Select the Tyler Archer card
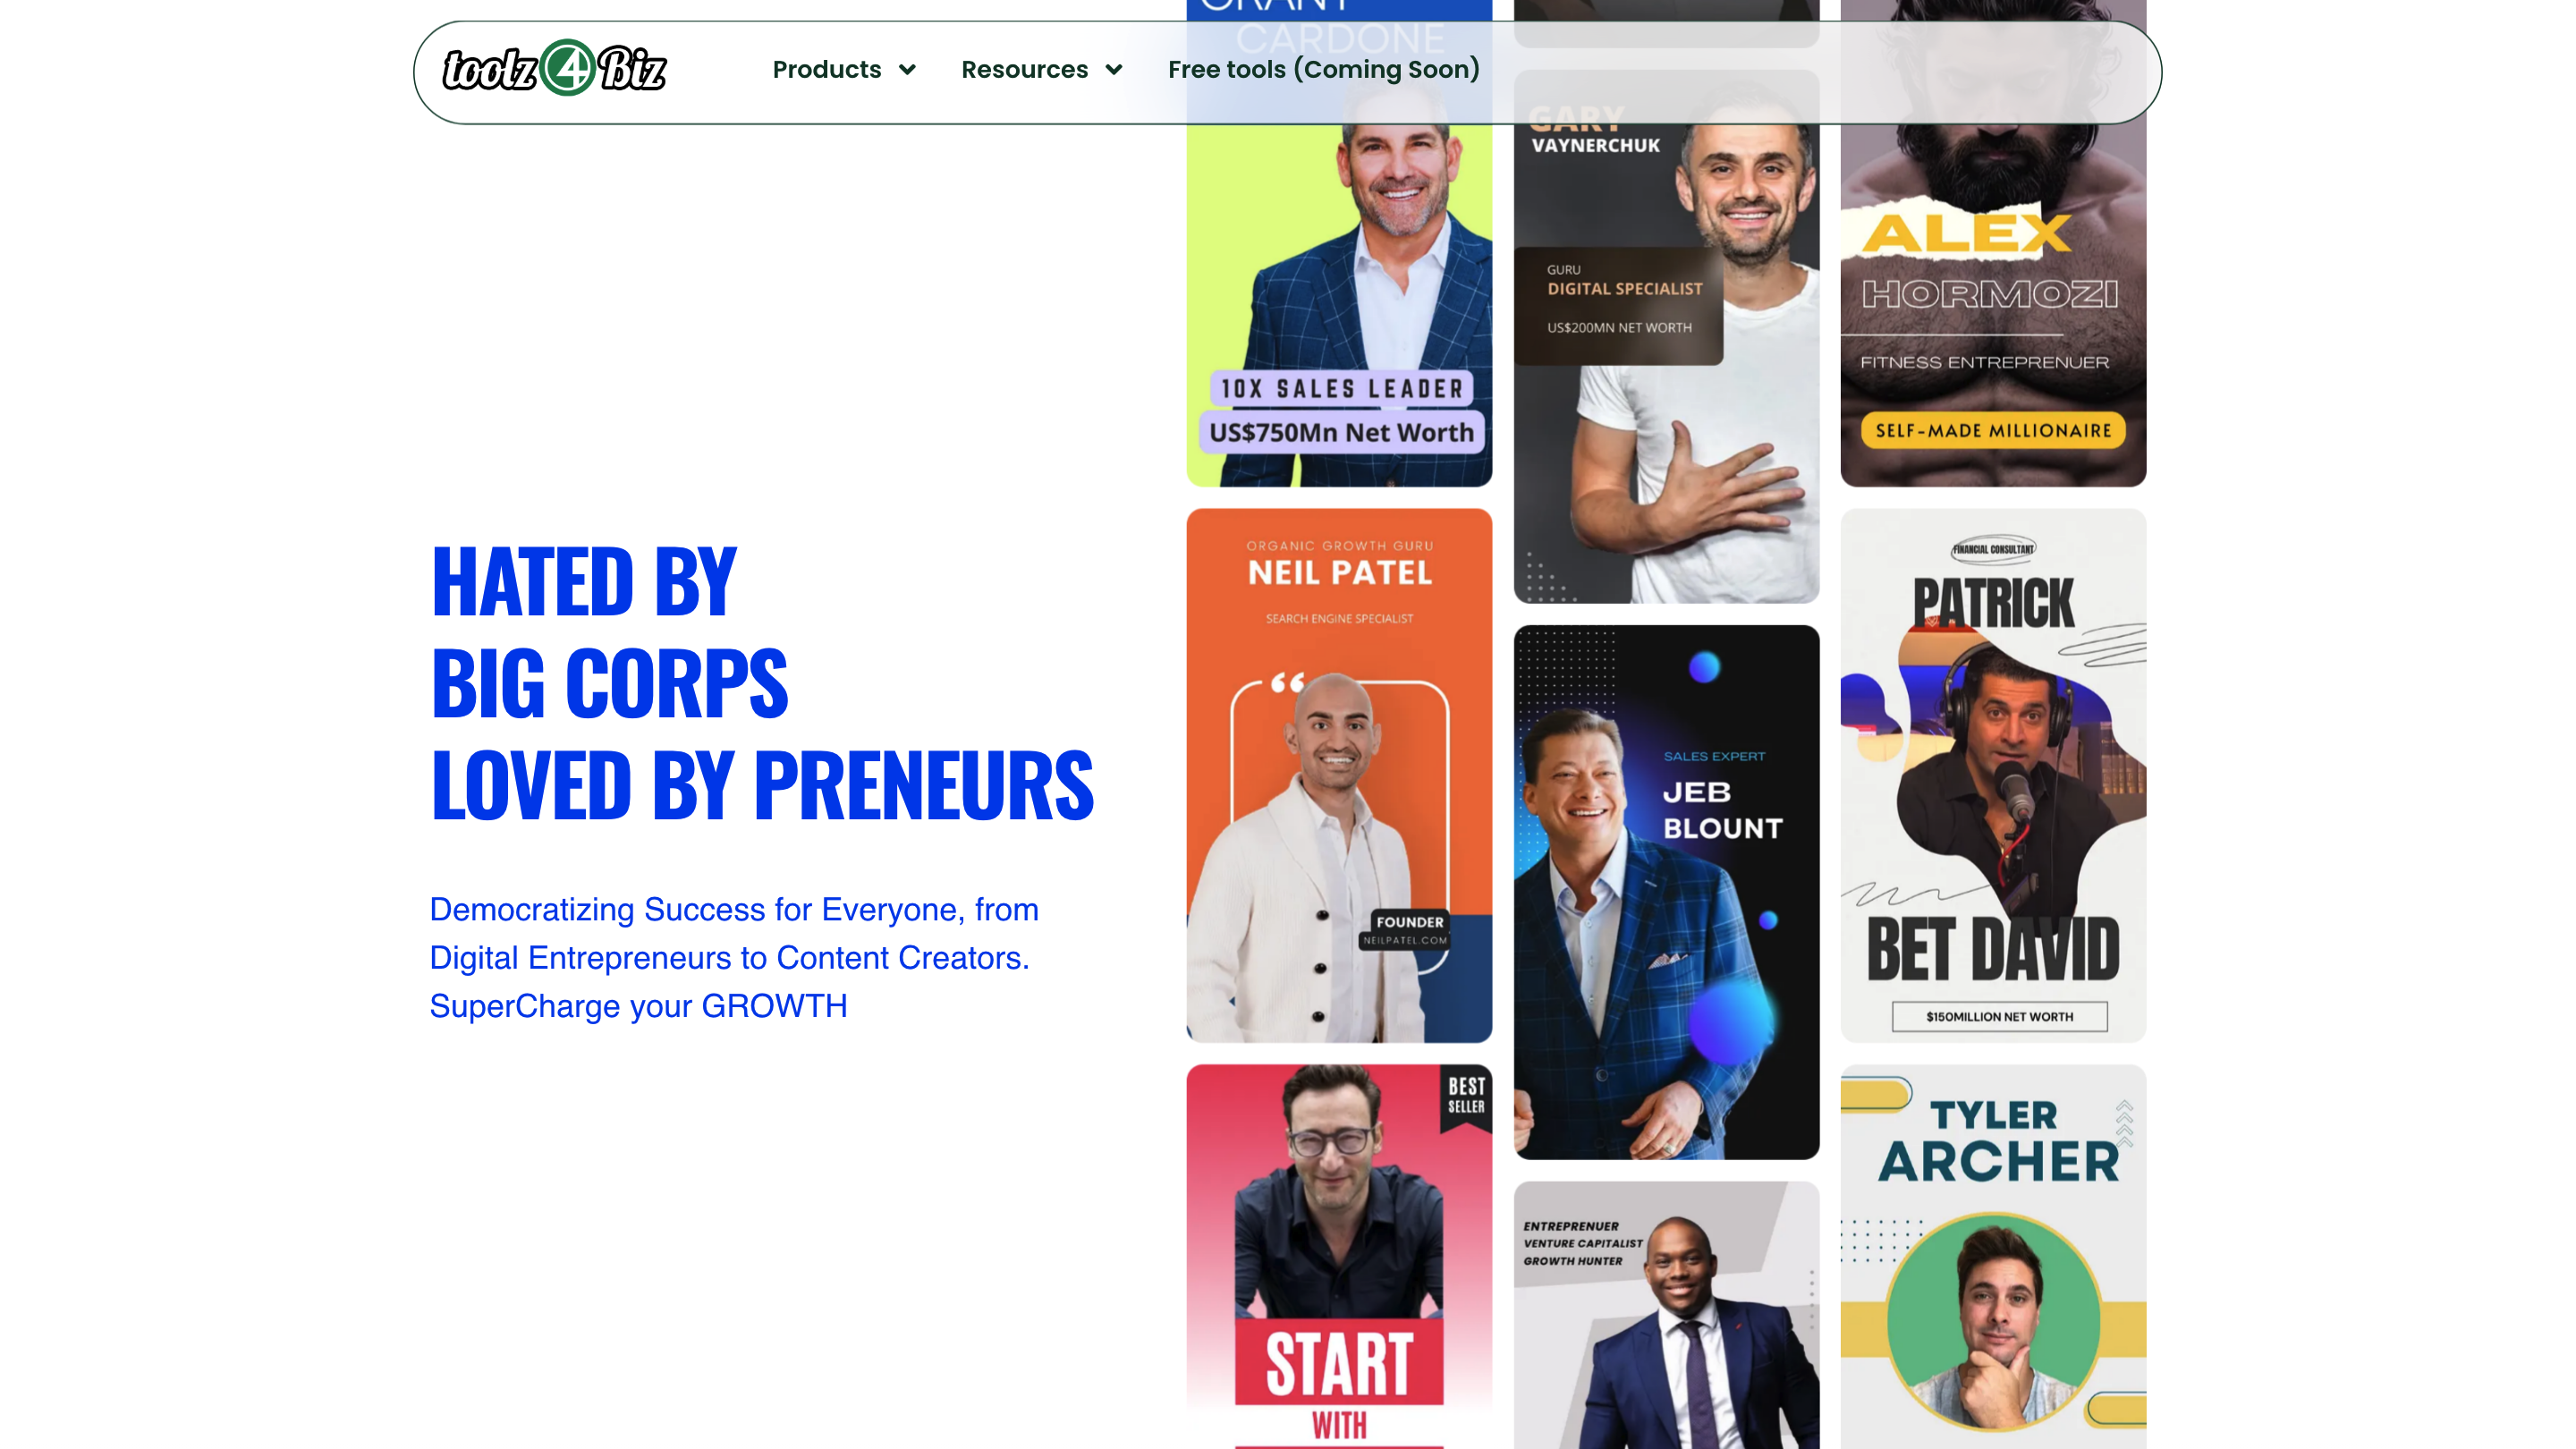 [x=1993, y=1256]
